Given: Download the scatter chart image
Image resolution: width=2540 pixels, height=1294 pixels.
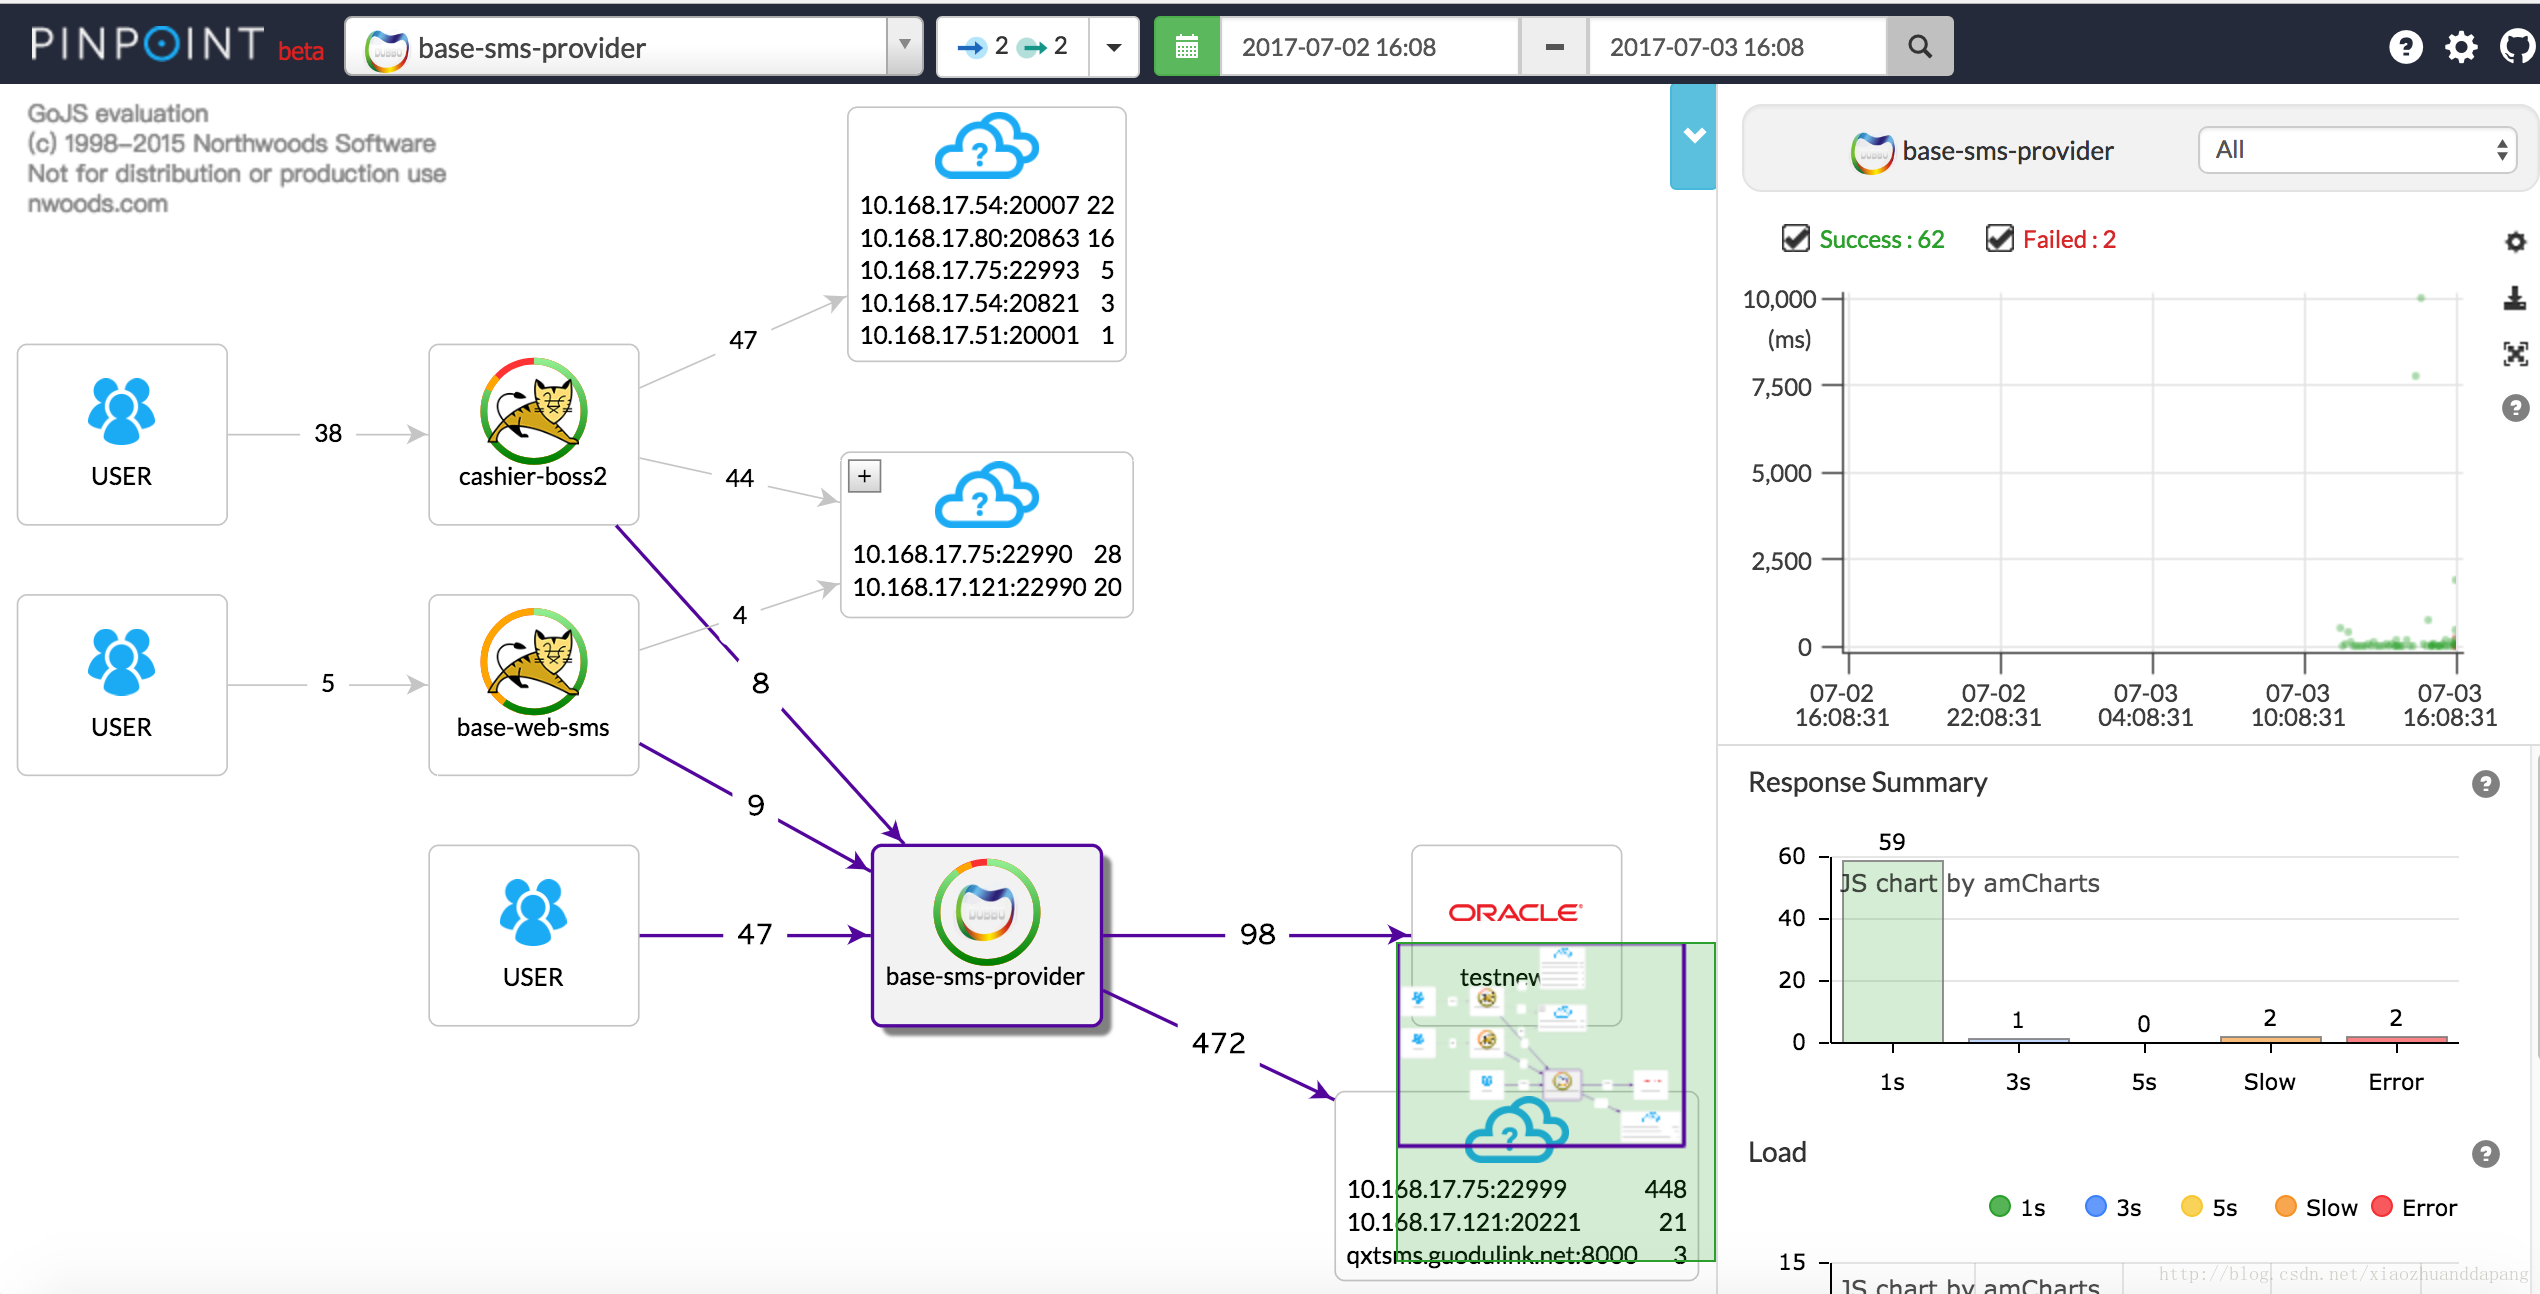Looking at the screenshot, I should 2515,297.
